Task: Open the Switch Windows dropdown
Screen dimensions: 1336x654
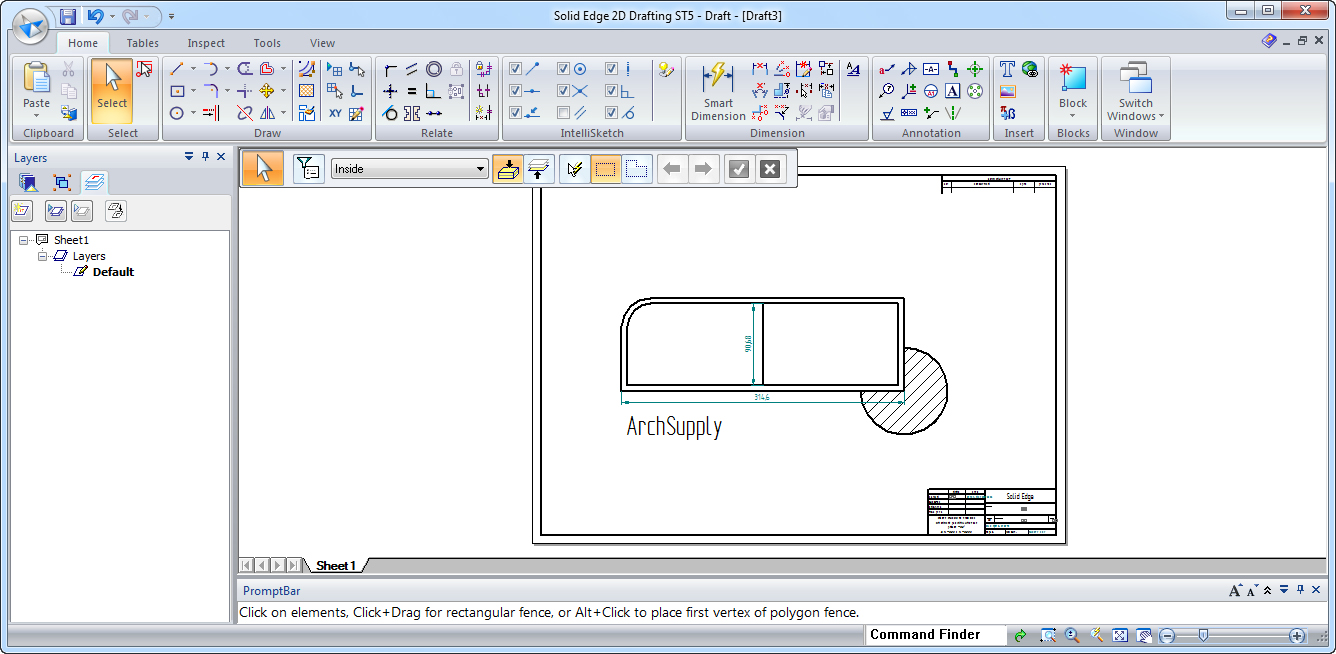Action: pyautogui.click(x=1162, y=116)
